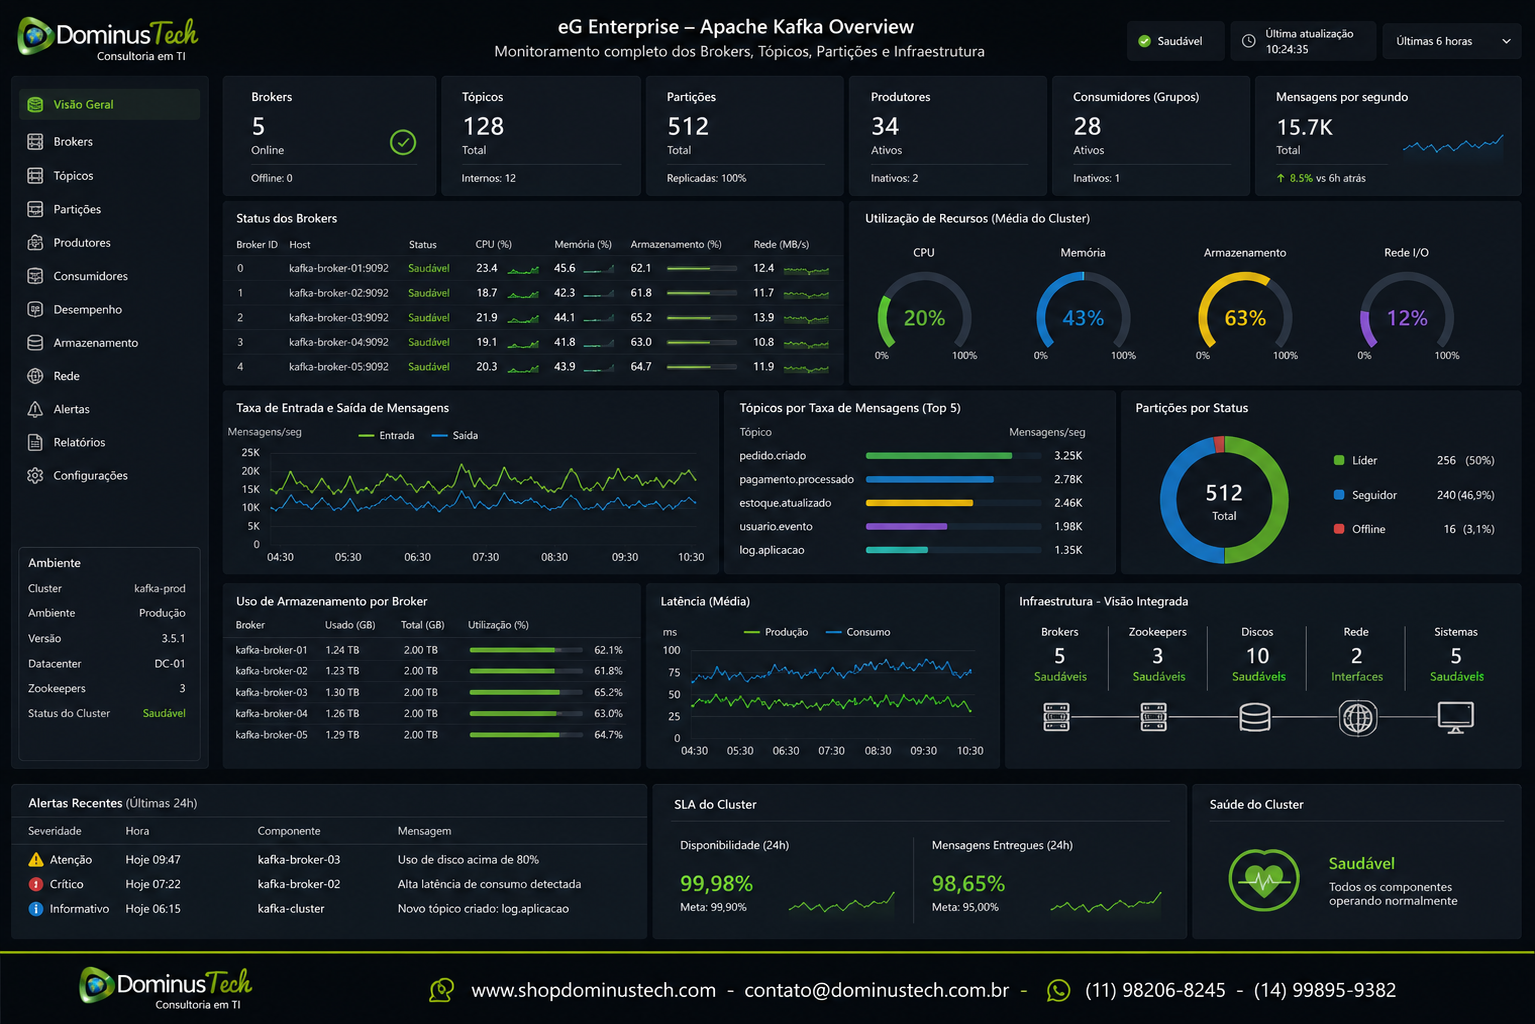This screenshot has height=1024, width=1535.
Task: Click the Desempenho sidebar icon
Action: pos(35,309)
